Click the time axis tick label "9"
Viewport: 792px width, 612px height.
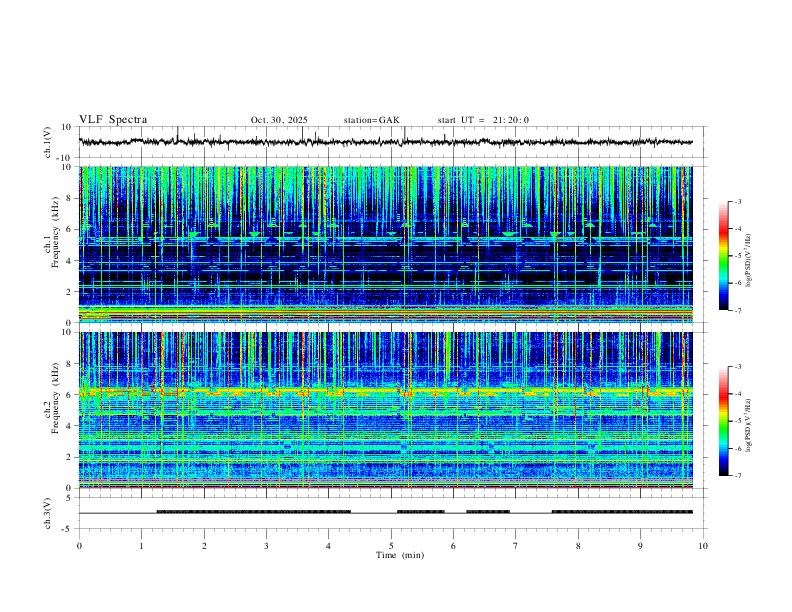[640, 546]
